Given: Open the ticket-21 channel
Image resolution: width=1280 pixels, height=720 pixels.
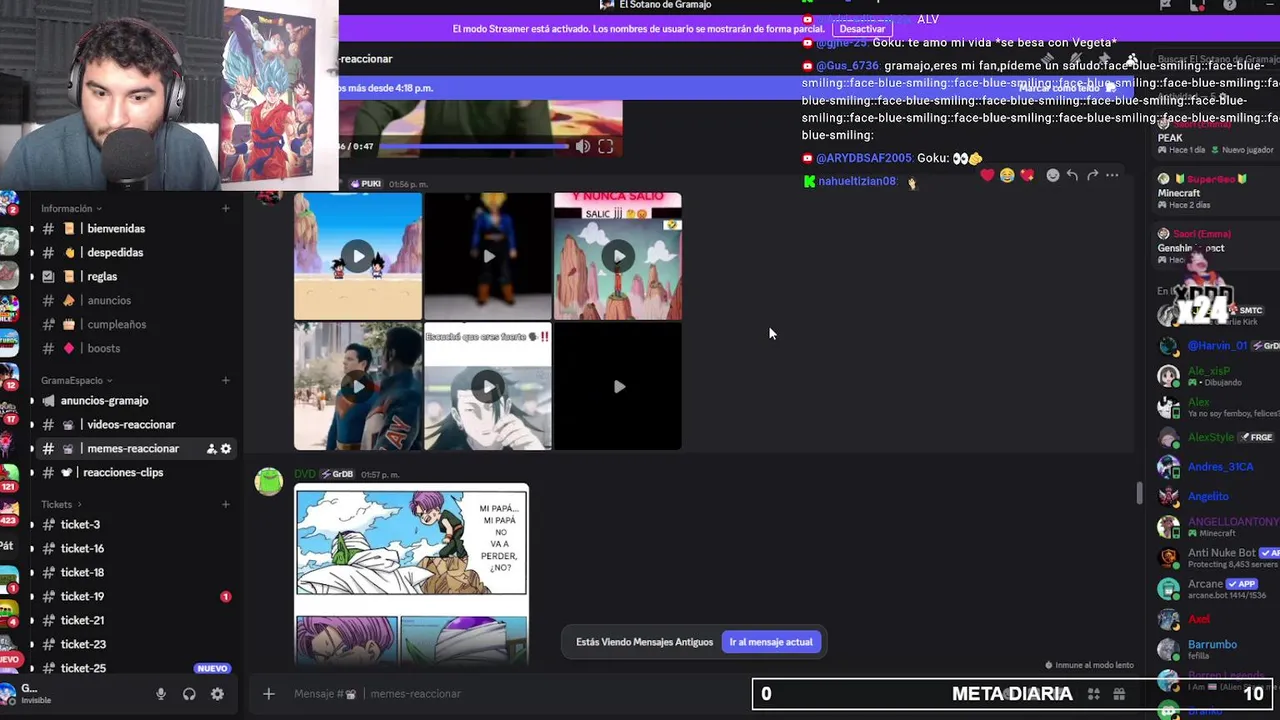Looking at the screenshot, I should tap(135, 621).
